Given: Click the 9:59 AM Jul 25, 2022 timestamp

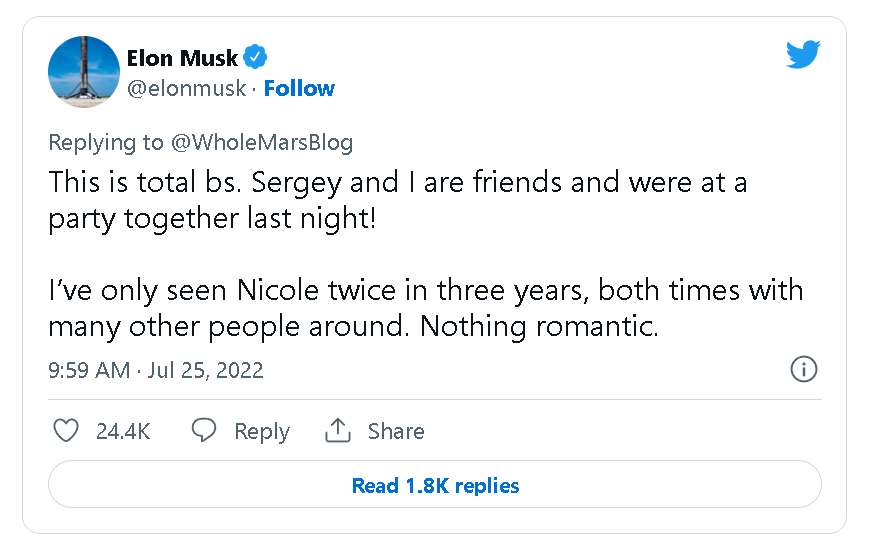Looking at the screenshot, I should click(x=156, y=370).
